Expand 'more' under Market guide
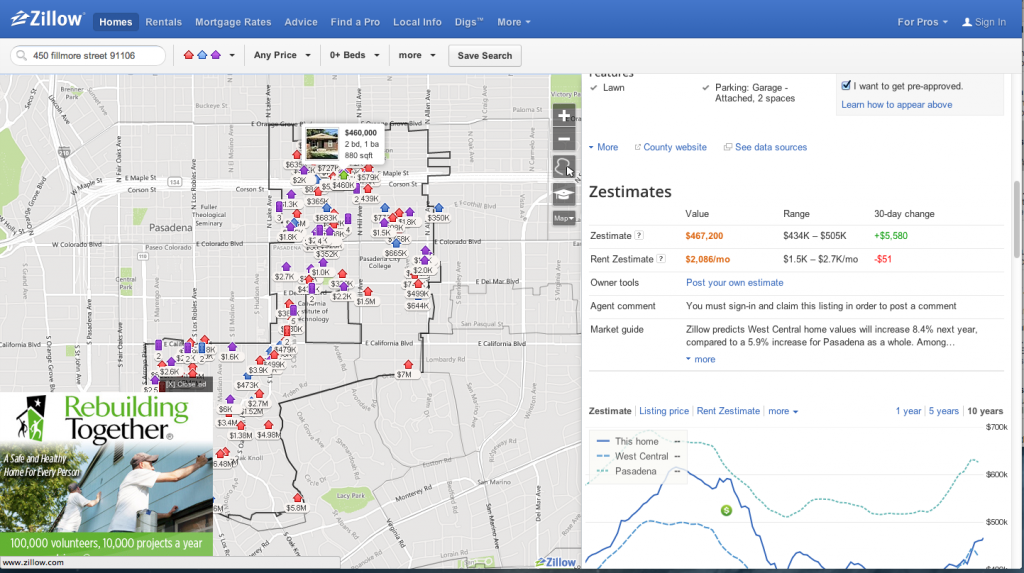1024x573 pixels. click(x=701, y=359)
